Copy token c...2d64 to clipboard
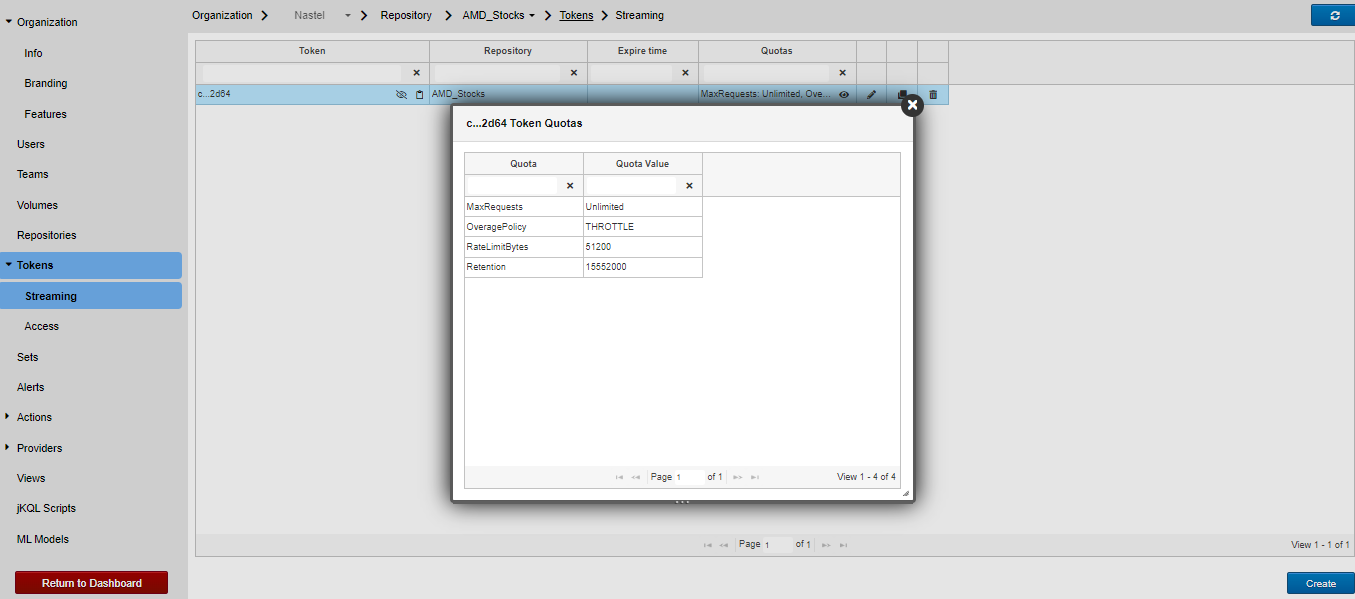Image resolution: width=1355 pixels, height=599 pixels. point(419,95)
